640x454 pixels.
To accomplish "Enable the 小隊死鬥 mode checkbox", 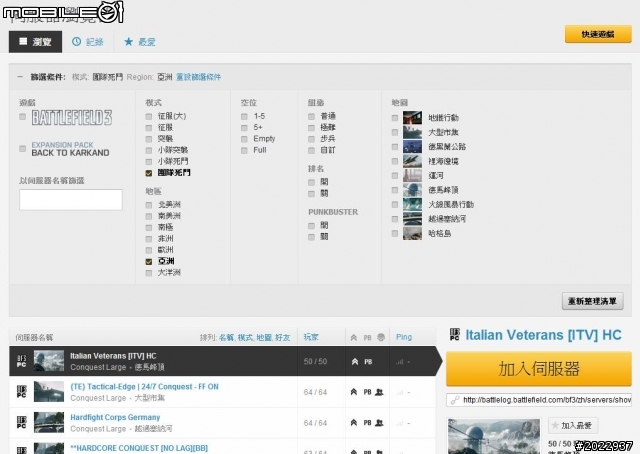I will click(149, 162).
